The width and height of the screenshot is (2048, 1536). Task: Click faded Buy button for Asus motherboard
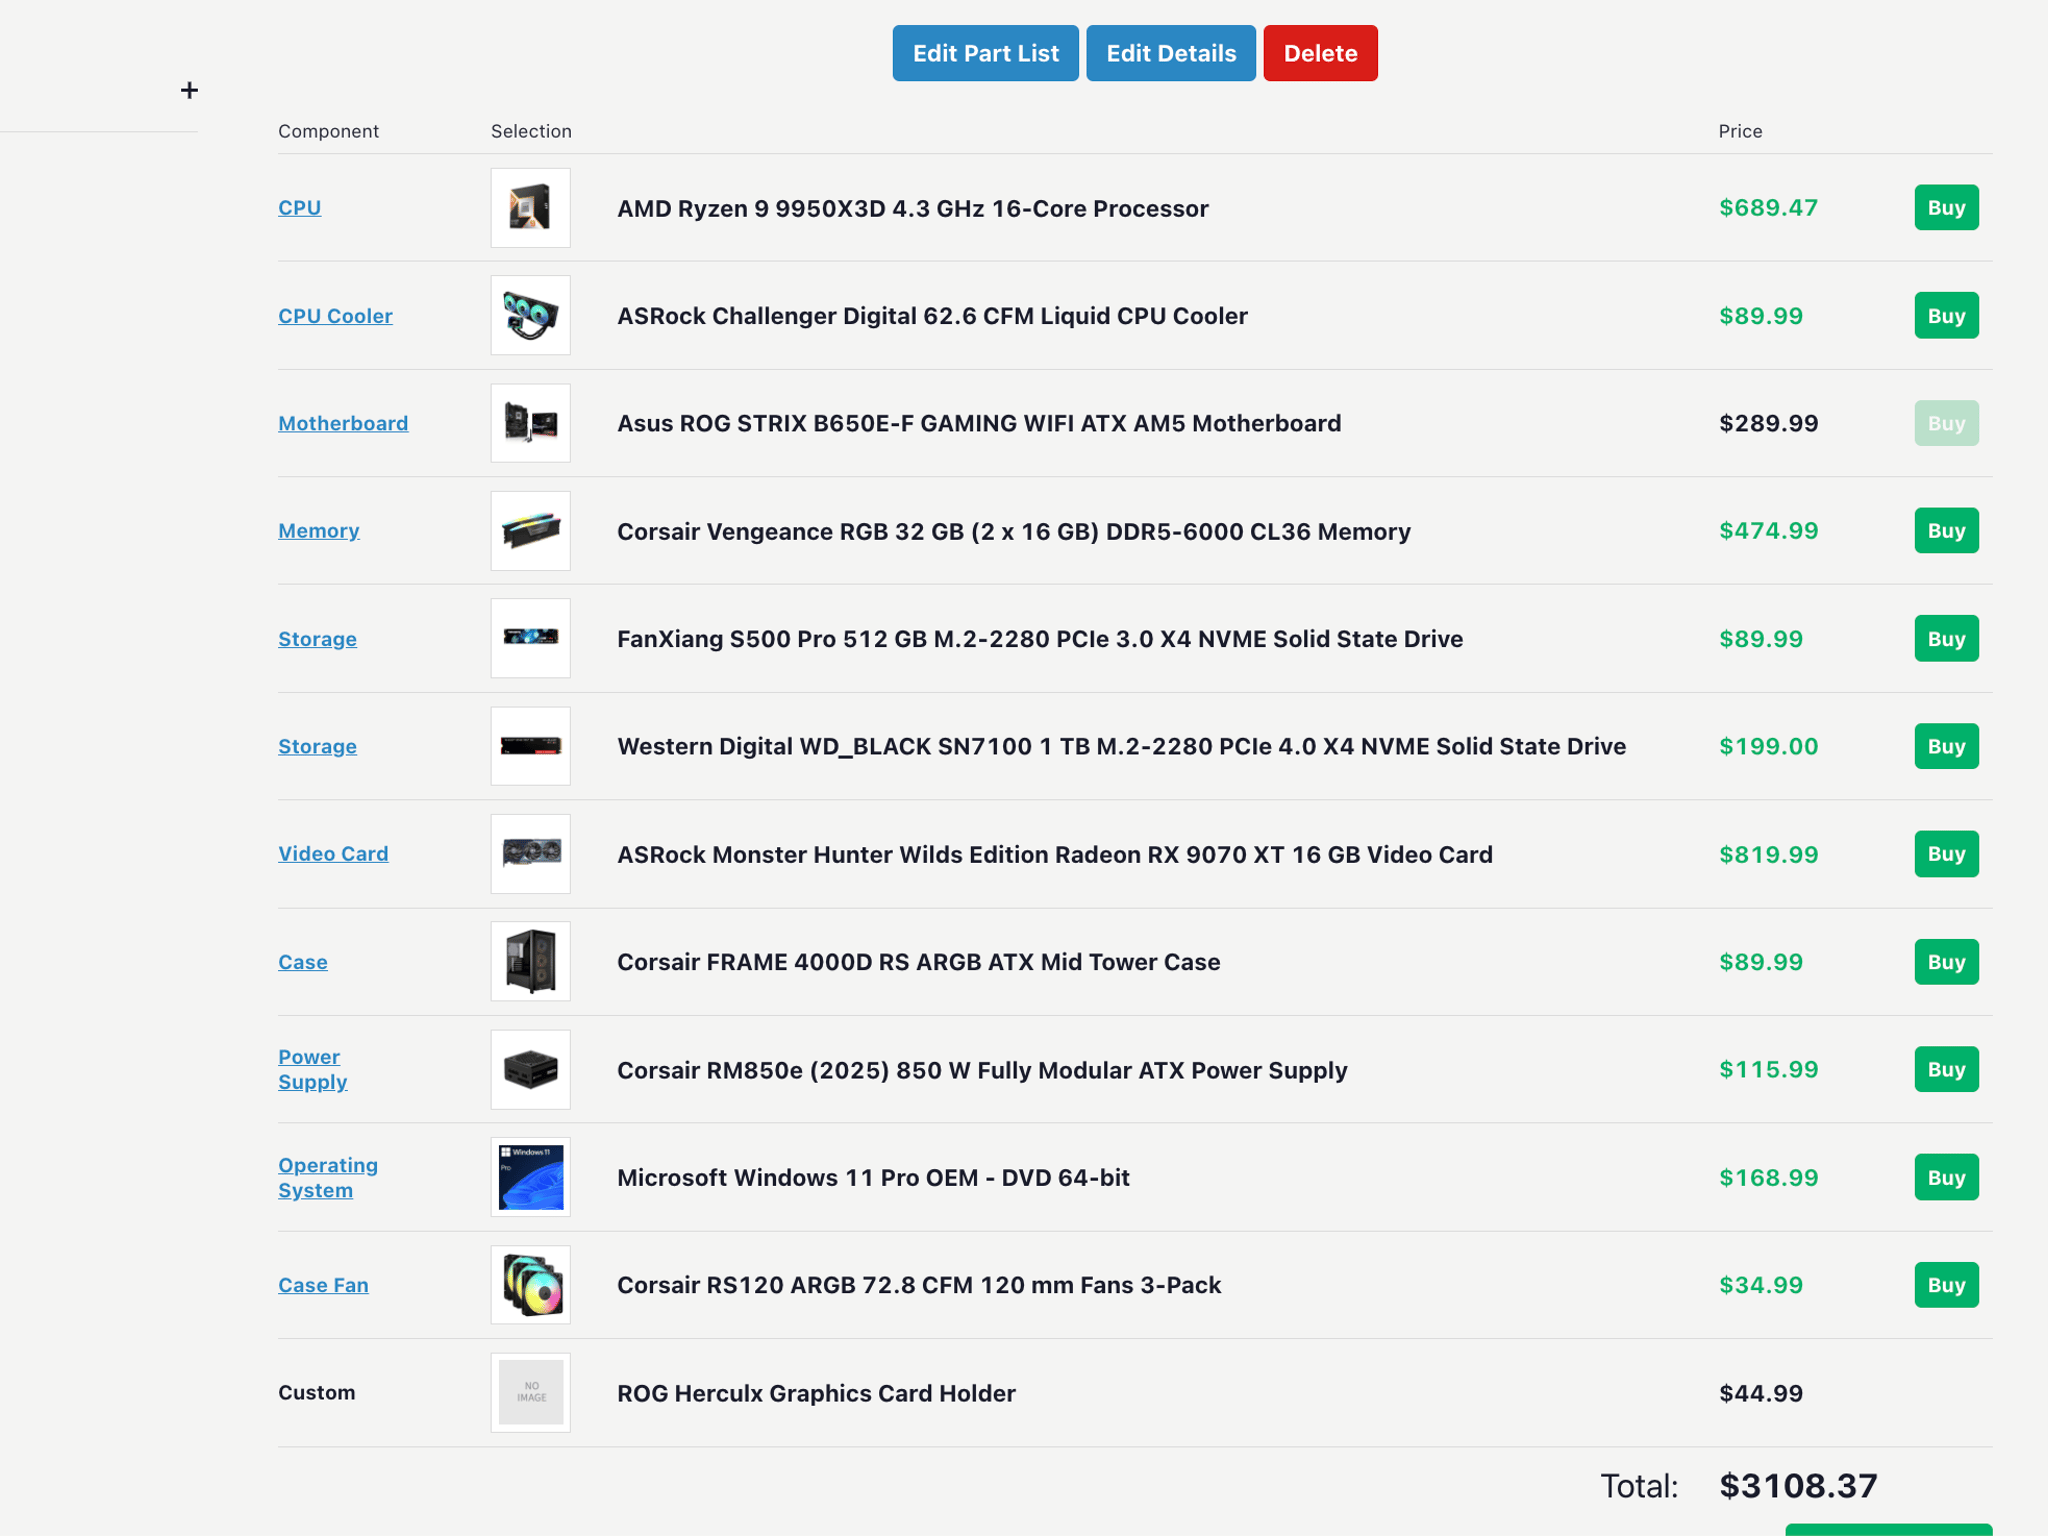pos(1946,423)
